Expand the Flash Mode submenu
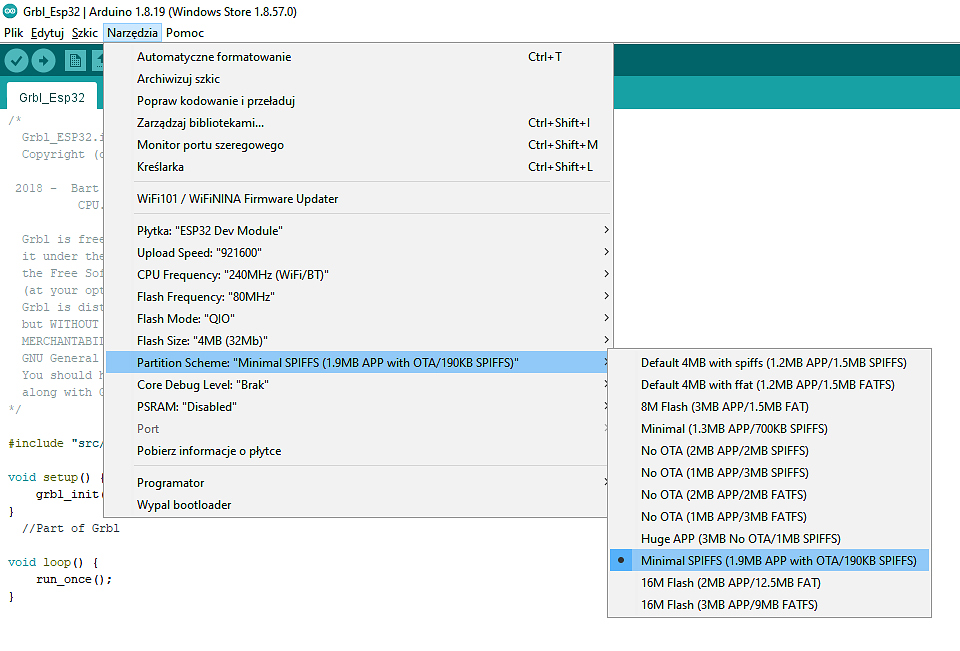 pos(358,319)
